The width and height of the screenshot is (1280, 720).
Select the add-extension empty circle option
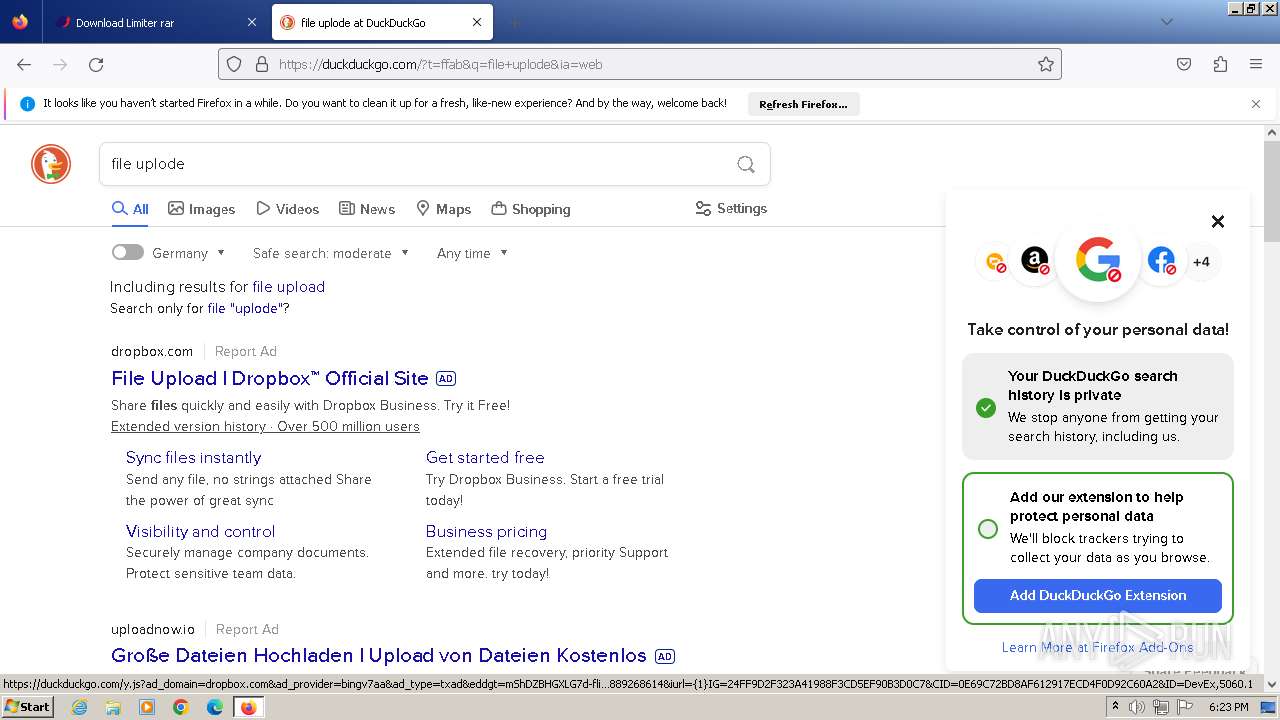[988, 529]
